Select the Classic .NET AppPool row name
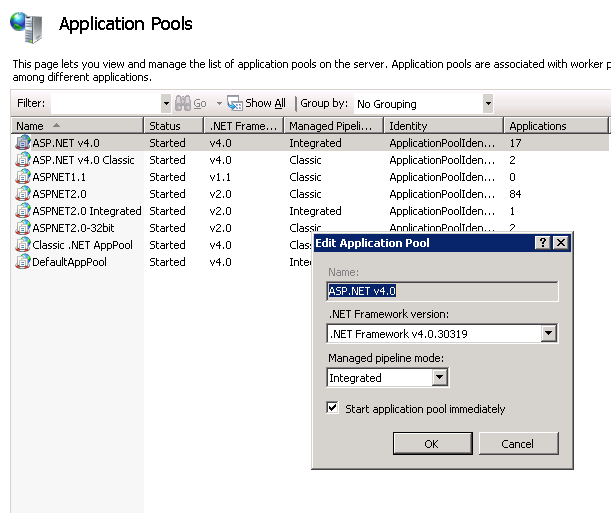 click(x=82, y=245)
